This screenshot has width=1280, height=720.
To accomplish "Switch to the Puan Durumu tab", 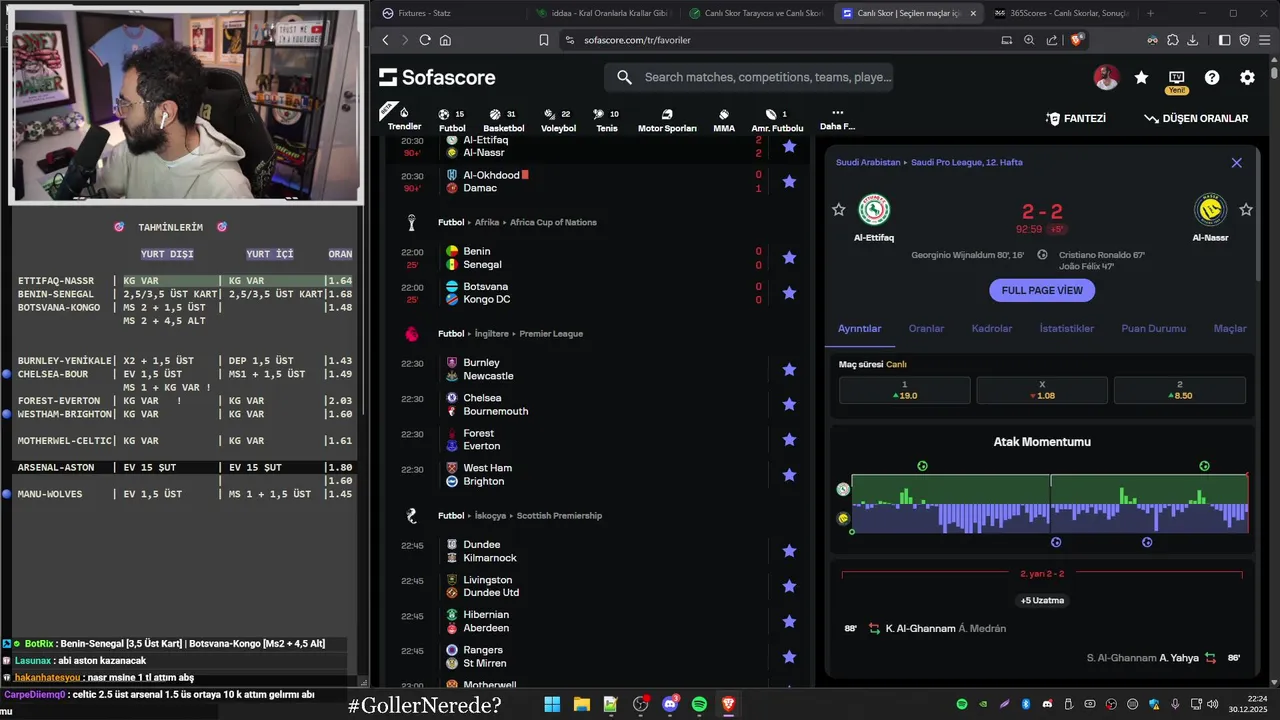I will point(1153,328).
